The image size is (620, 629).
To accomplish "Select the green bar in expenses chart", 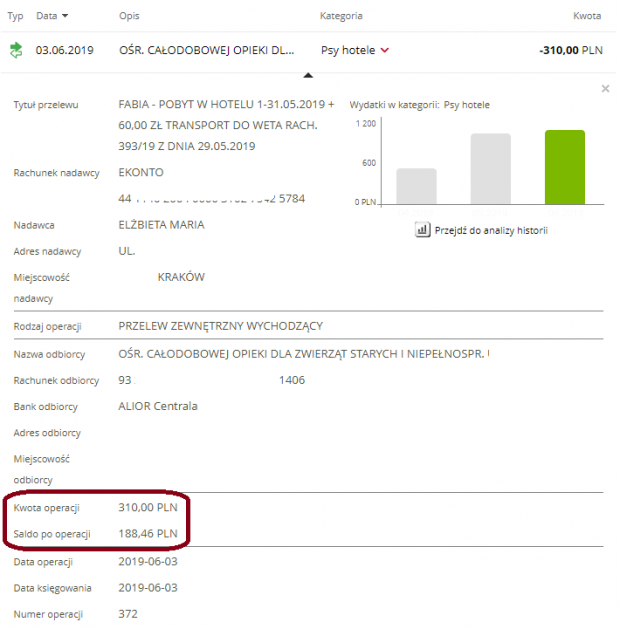I will point(565,166).
